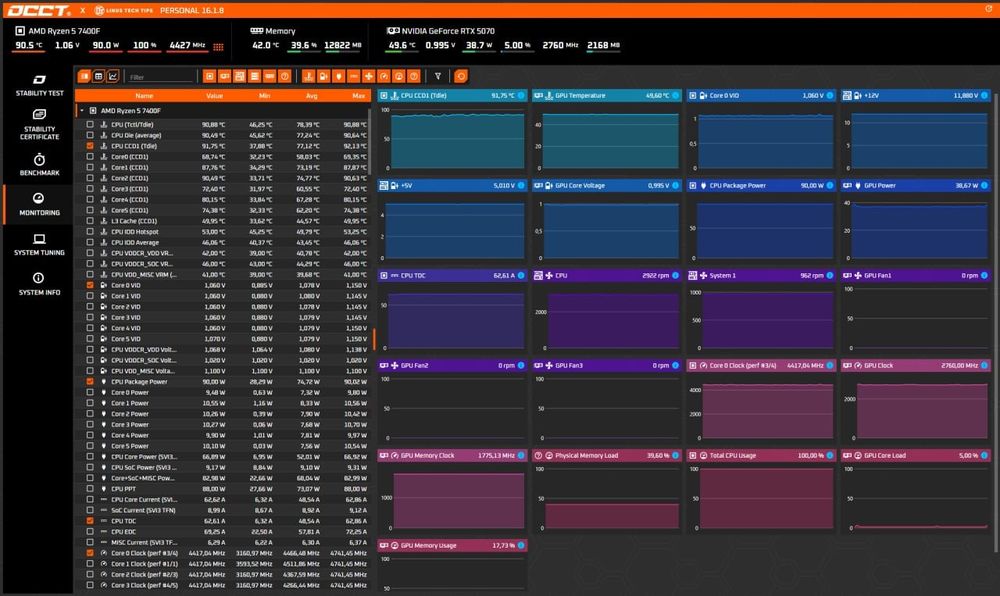Toggle the fan sensor filter icon
Screen dimensions: 1000x596
(x=369, y=76)
